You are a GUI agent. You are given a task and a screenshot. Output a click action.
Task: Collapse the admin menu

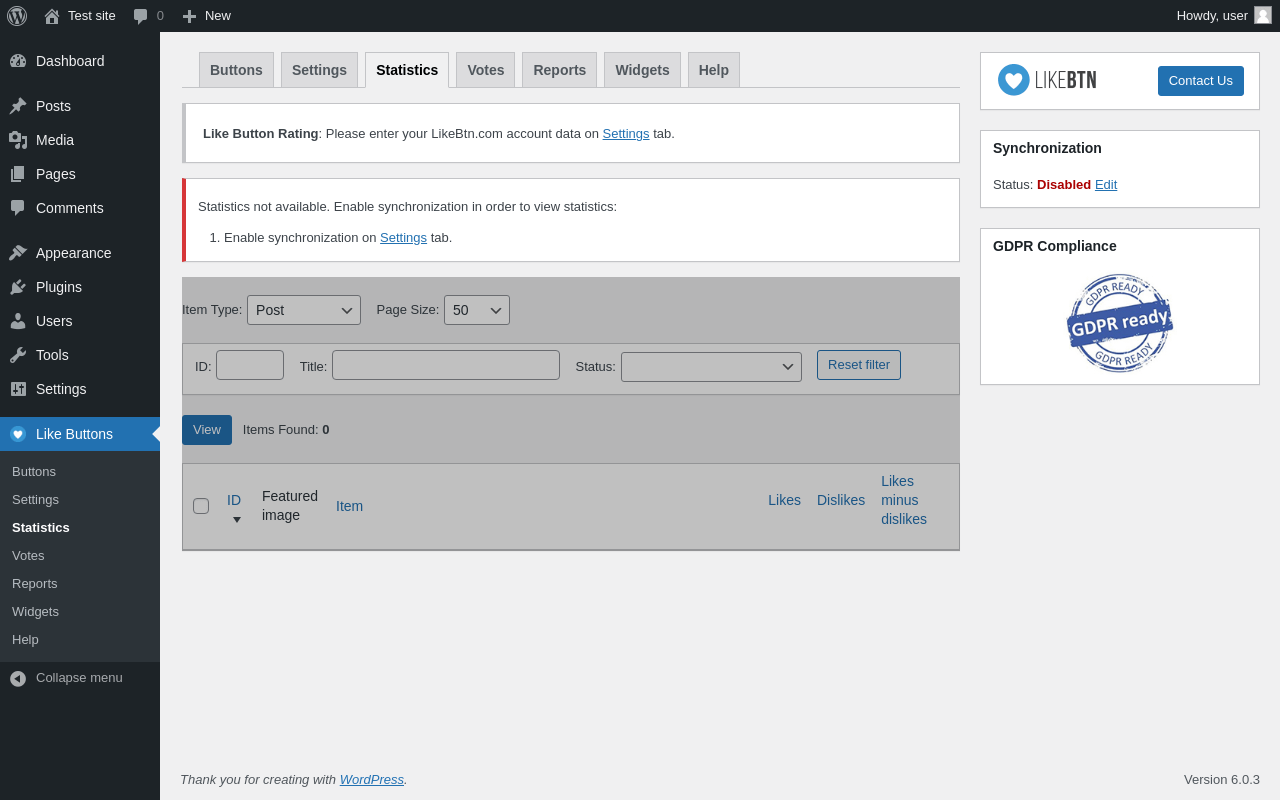click(80, 678)
